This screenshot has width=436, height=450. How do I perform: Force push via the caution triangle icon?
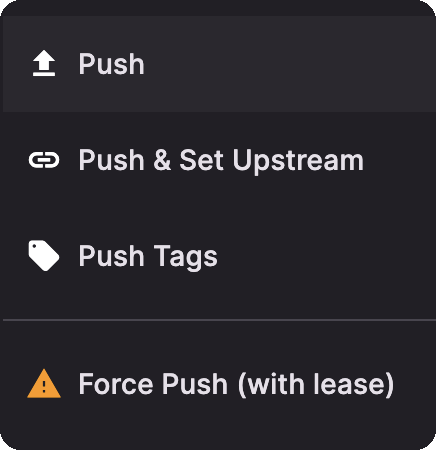tap(44, 384)
